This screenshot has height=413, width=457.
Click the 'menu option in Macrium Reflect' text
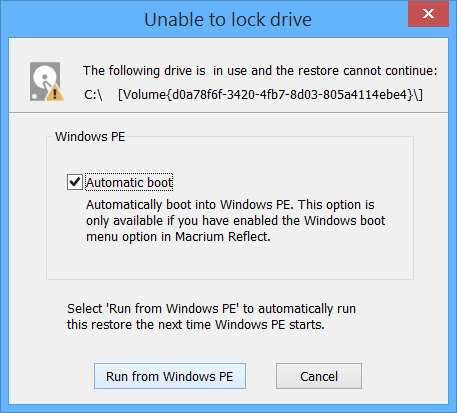pos(178,237)
